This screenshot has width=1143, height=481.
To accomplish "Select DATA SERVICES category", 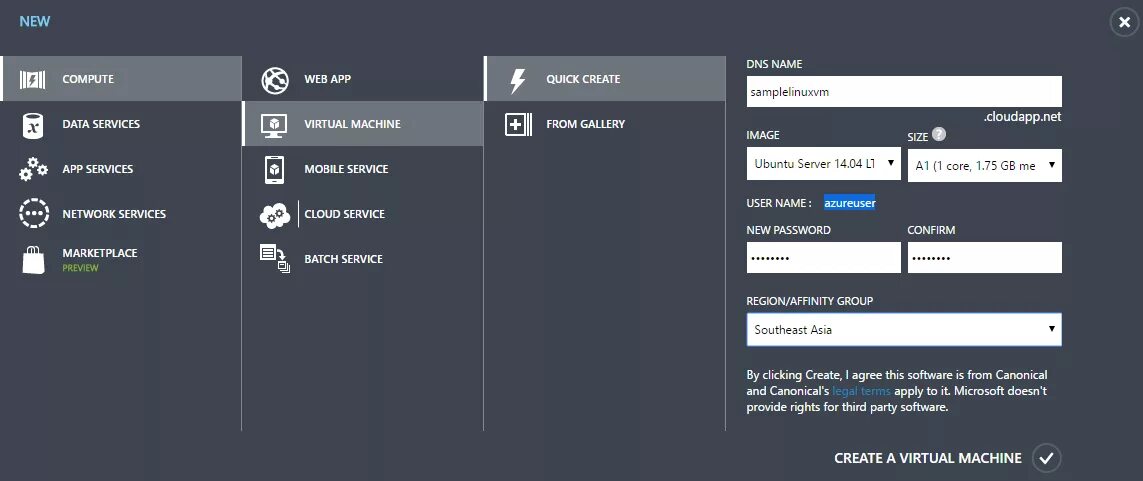I will click(x=121, y=124).
